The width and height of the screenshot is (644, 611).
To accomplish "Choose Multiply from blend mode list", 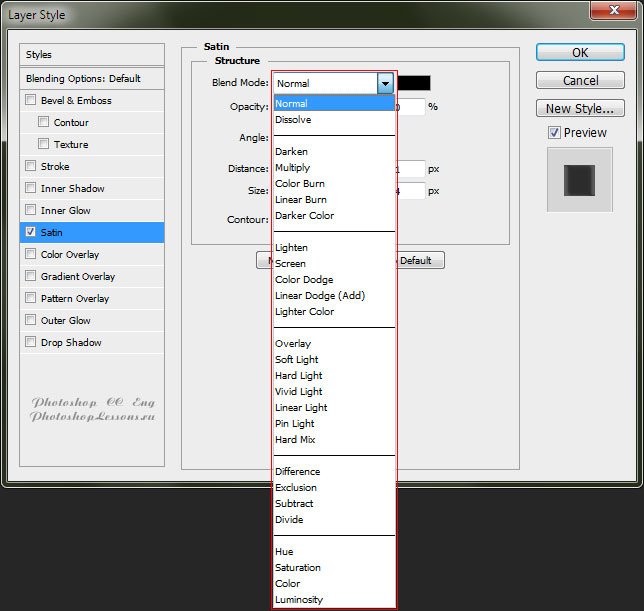I will click(293, 168).
